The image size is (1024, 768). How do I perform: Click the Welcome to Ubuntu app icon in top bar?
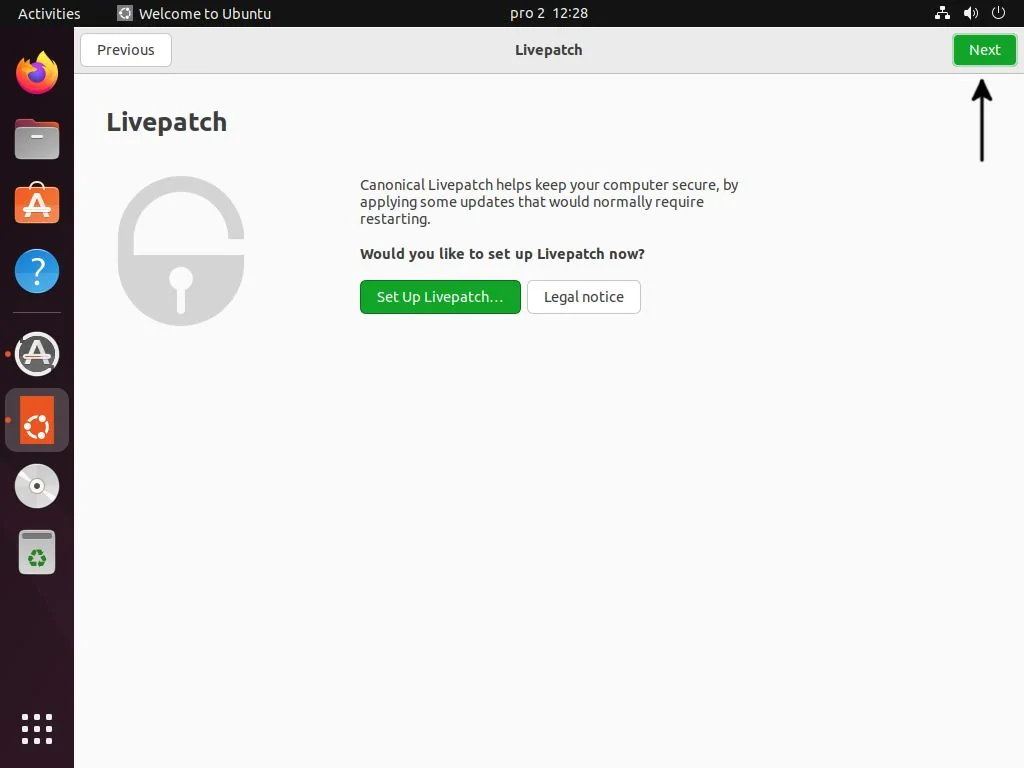(x=125, y=13)
